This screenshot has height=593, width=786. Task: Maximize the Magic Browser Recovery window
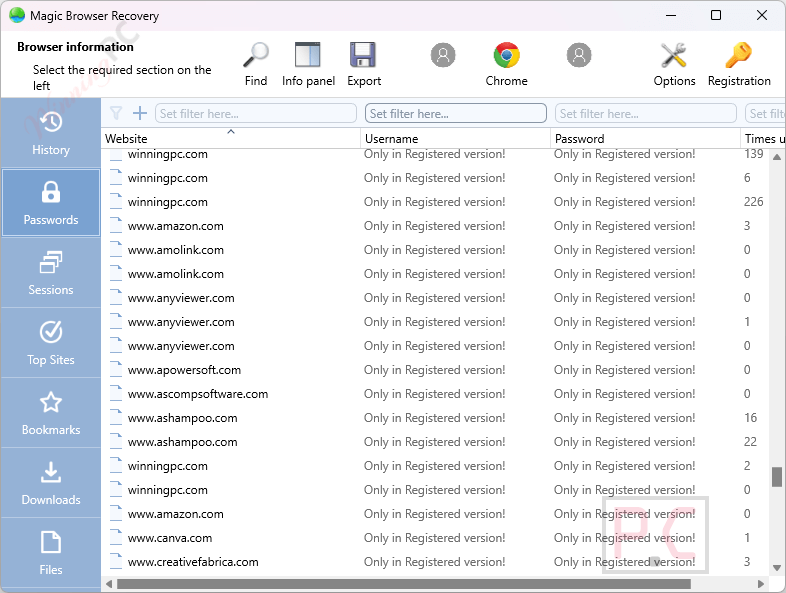716,16
